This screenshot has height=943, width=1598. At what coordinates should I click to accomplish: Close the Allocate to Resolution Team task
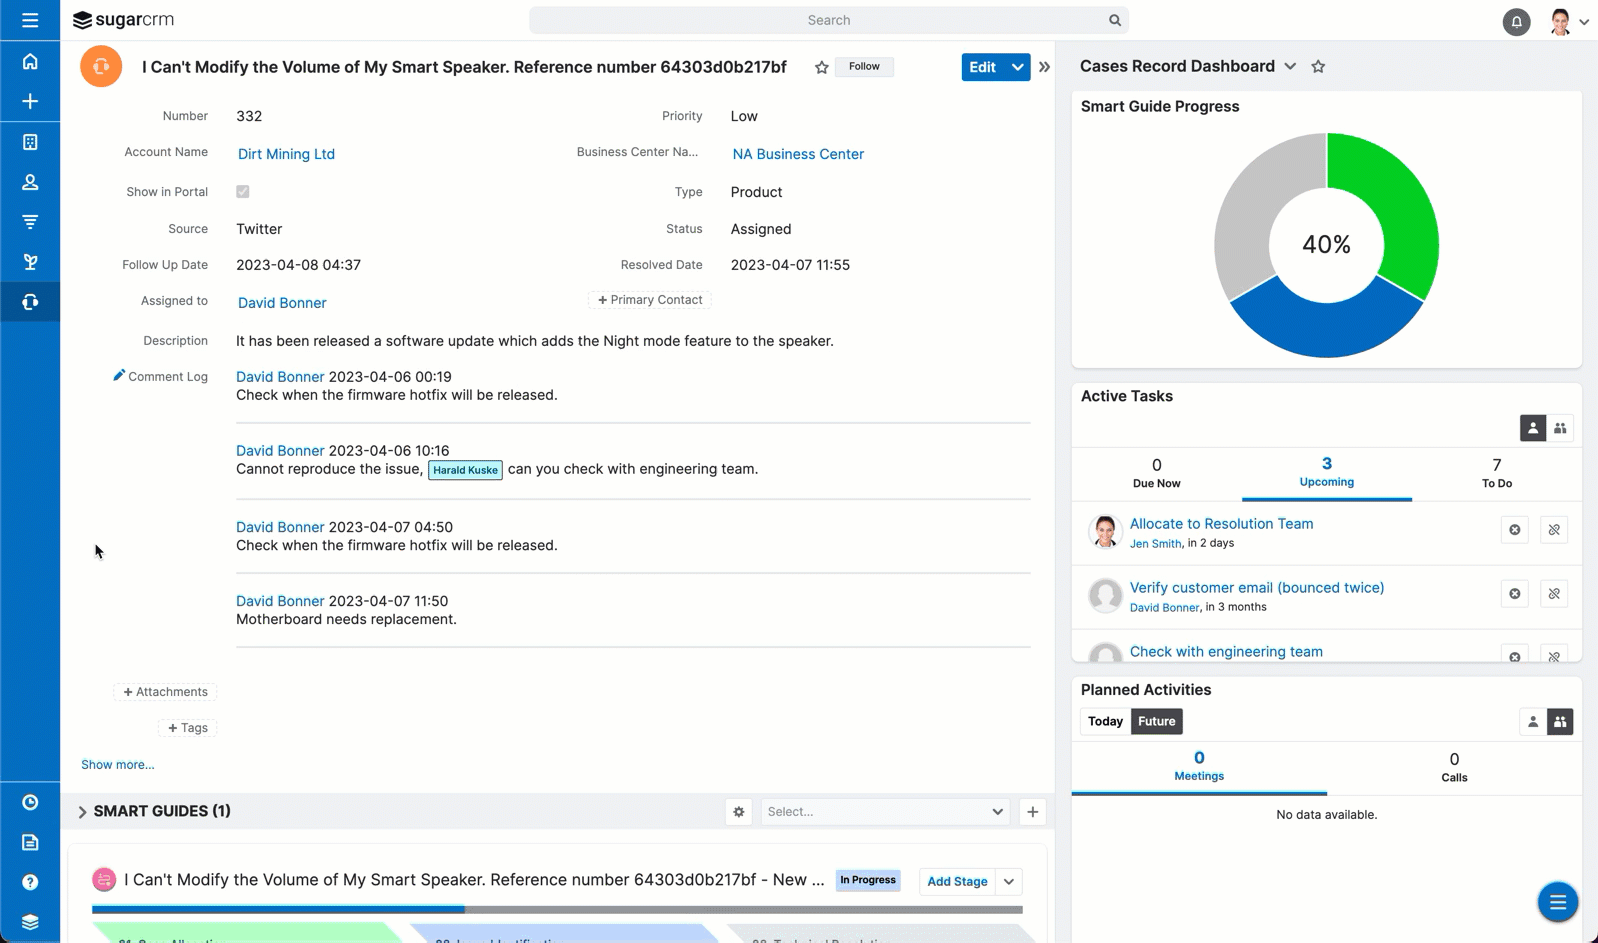(1514, 530)
